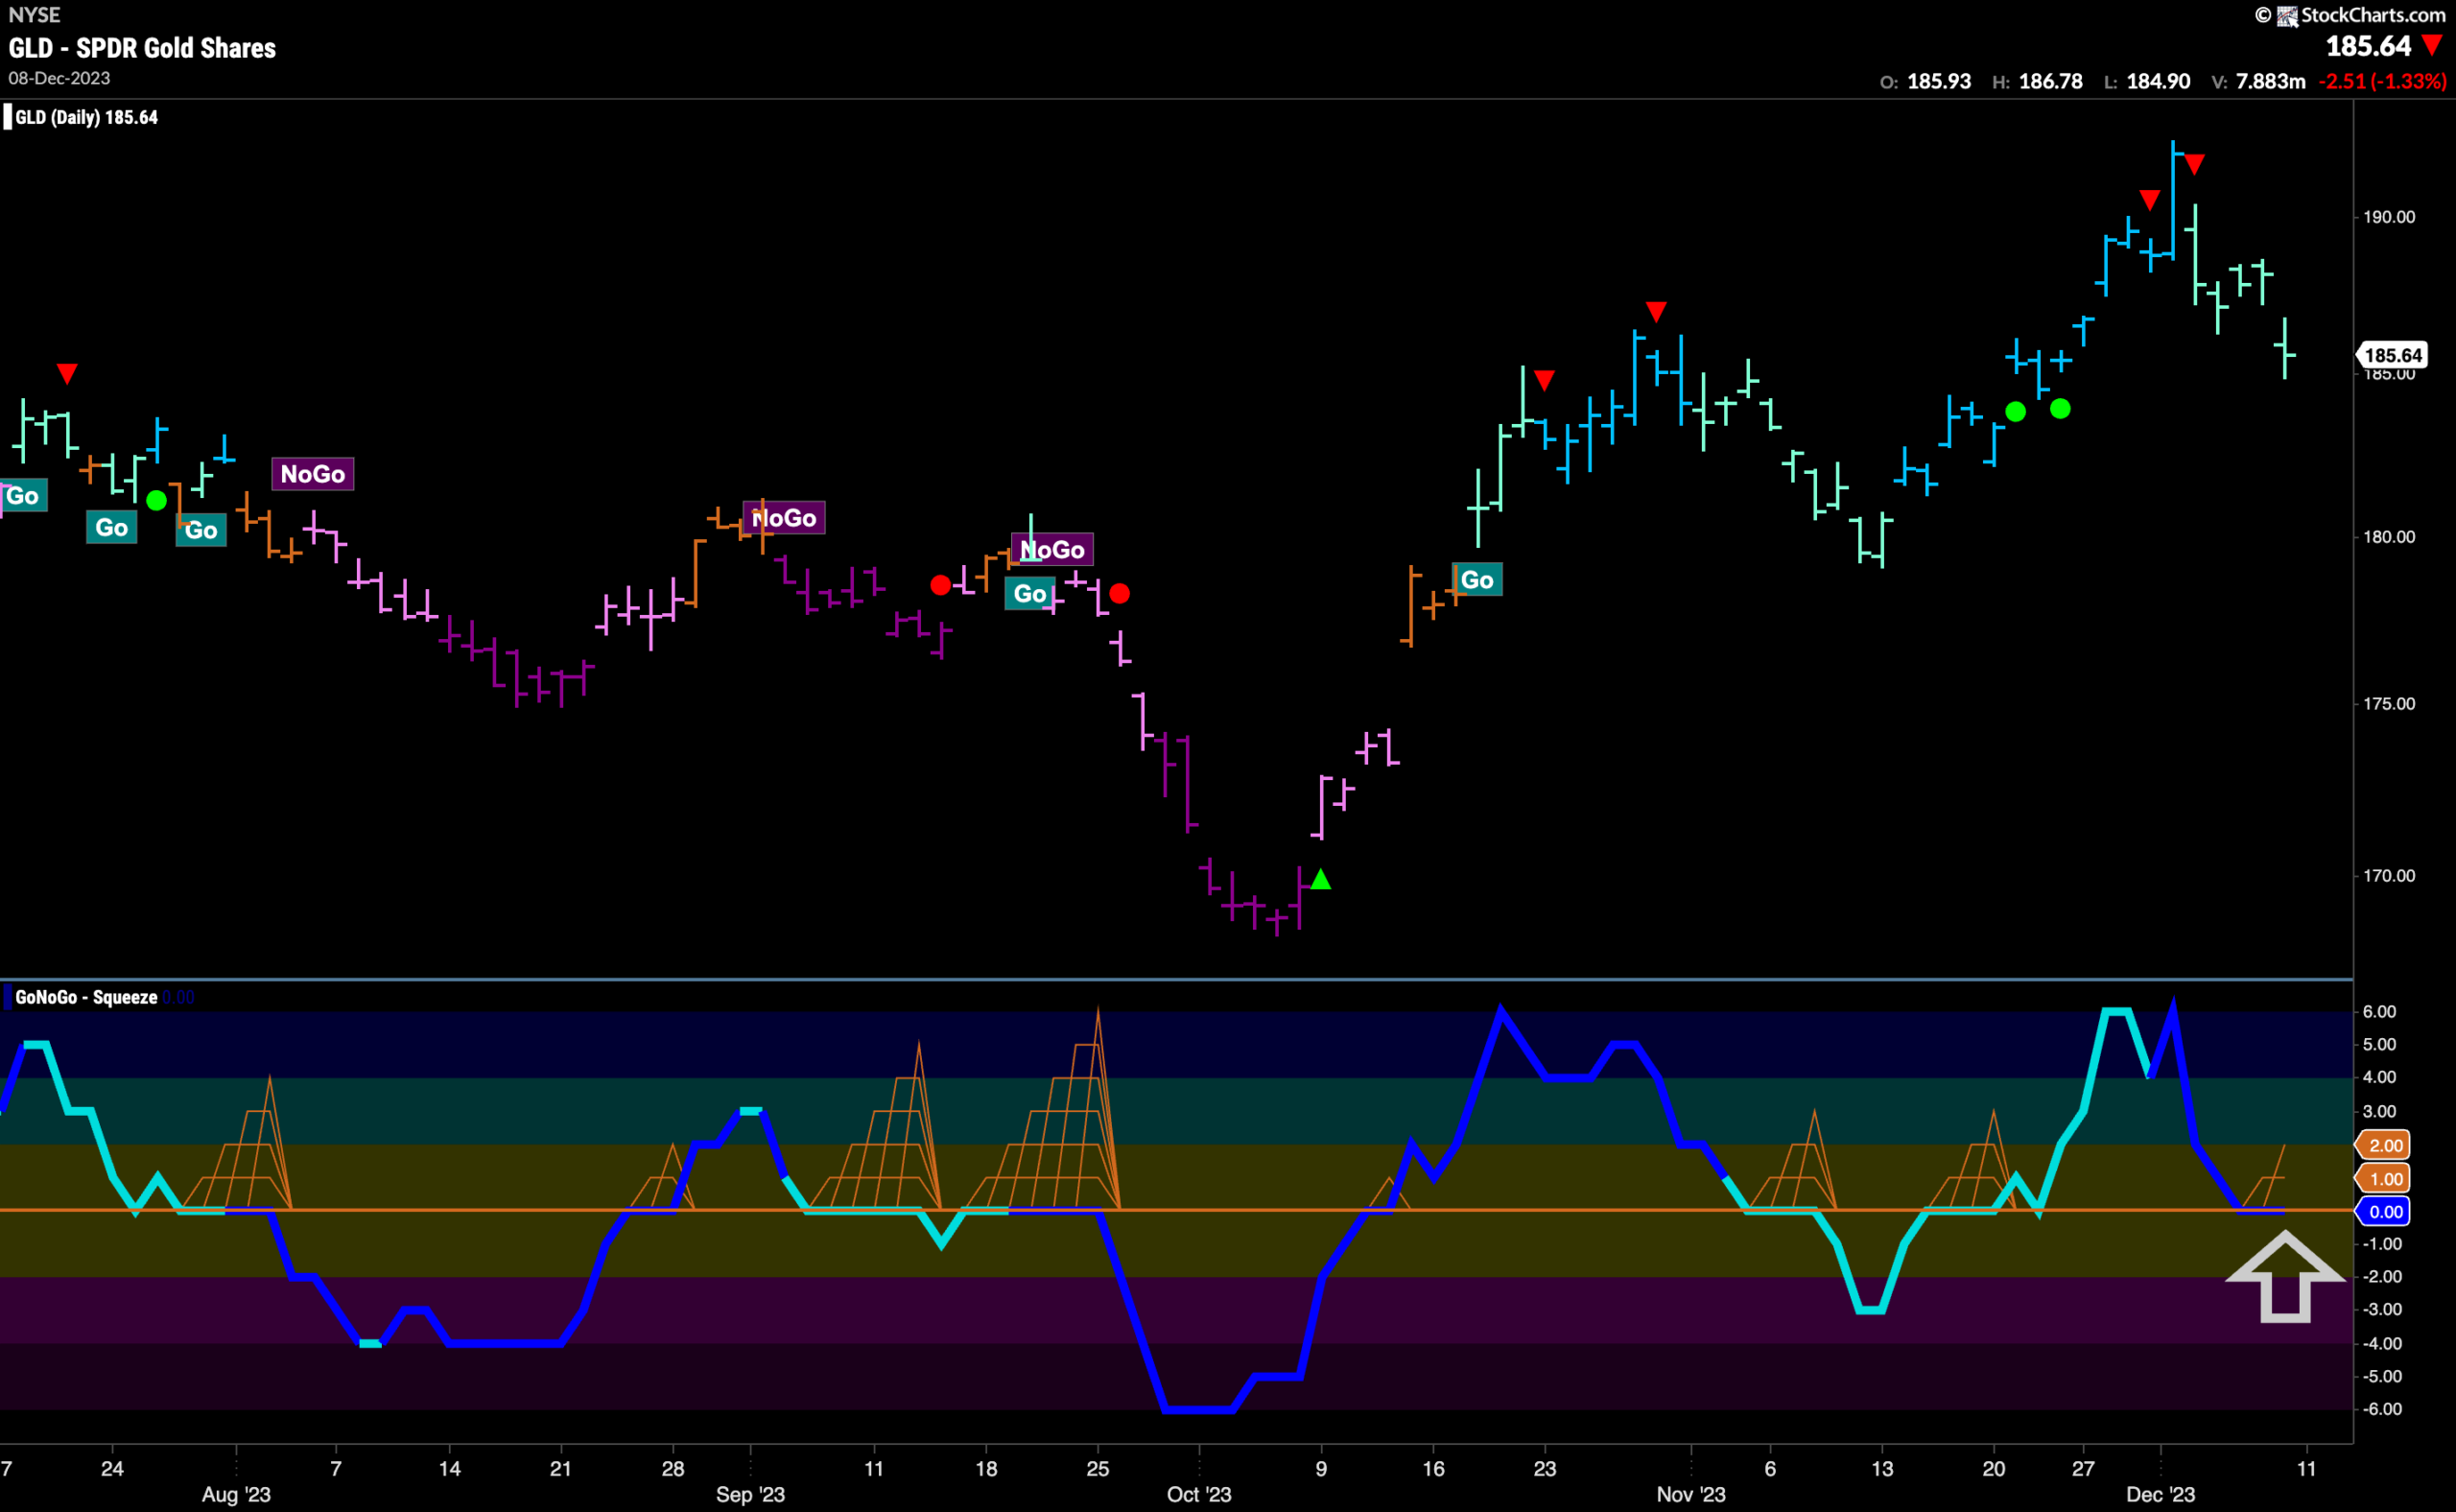Click the red dot near September 25
This screenshot has width=2456, height=1512.
click(x=1120, y=594)
